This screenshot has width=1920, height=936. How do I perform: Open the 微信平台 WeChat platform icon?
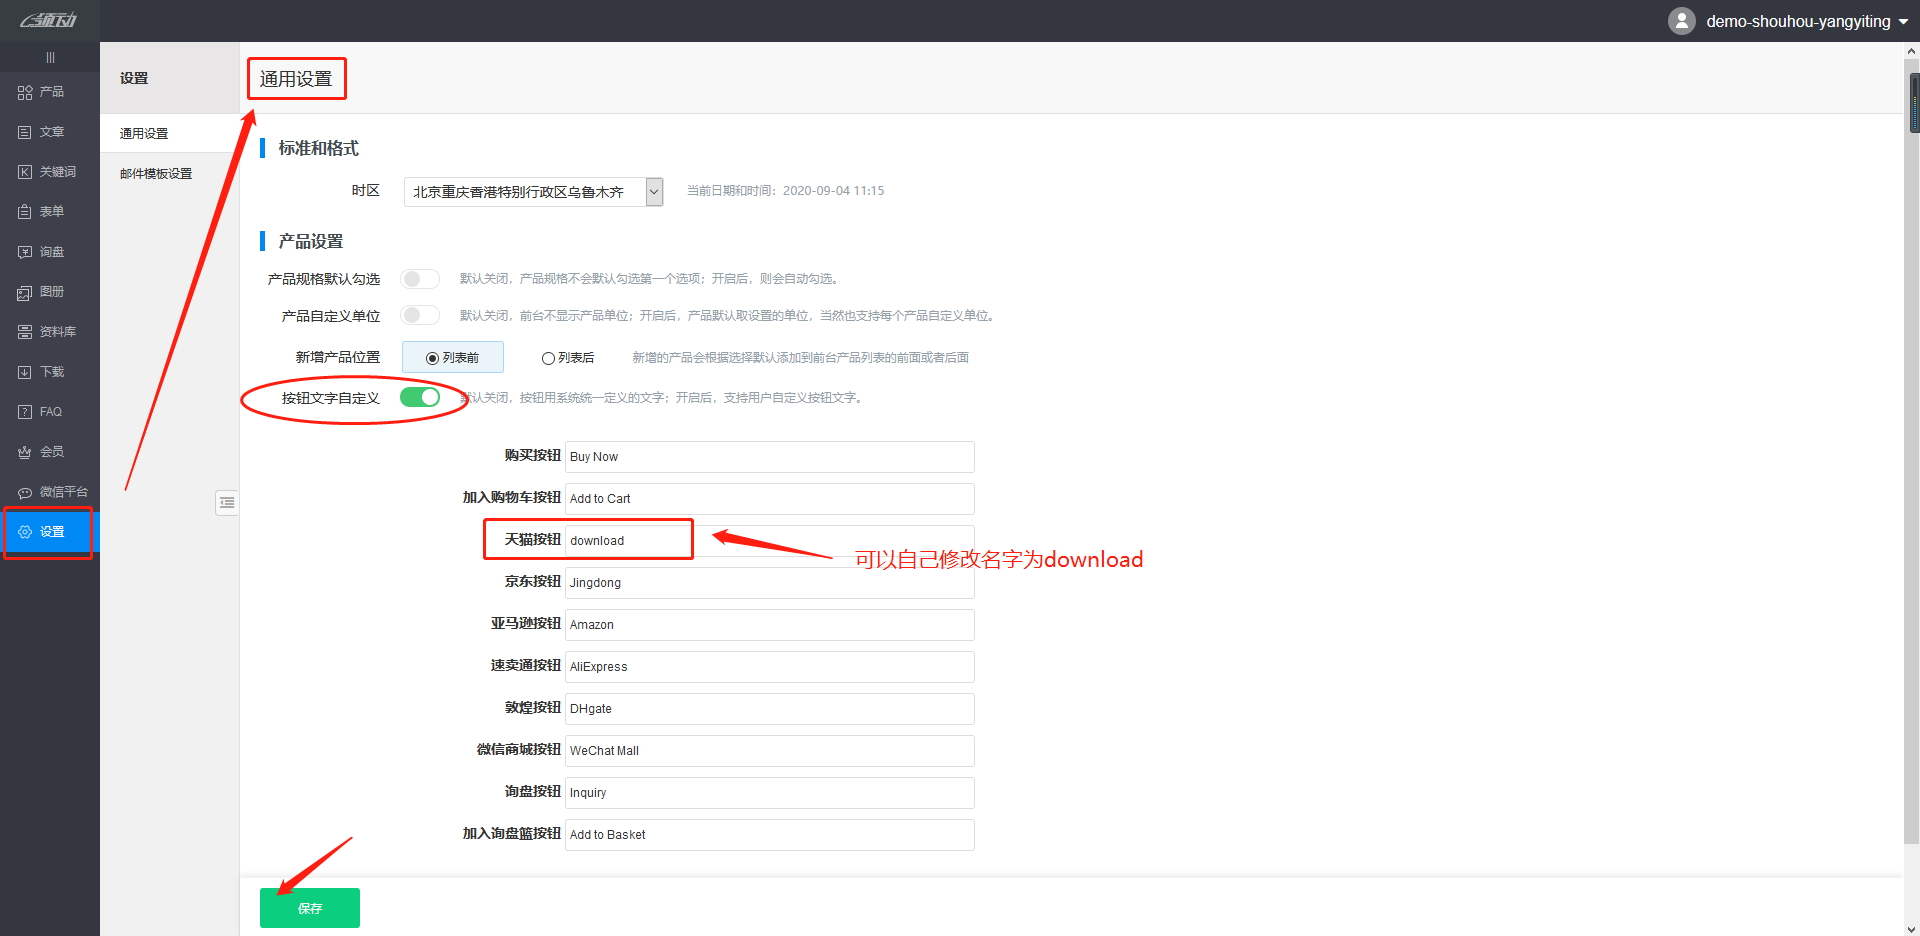25,492
